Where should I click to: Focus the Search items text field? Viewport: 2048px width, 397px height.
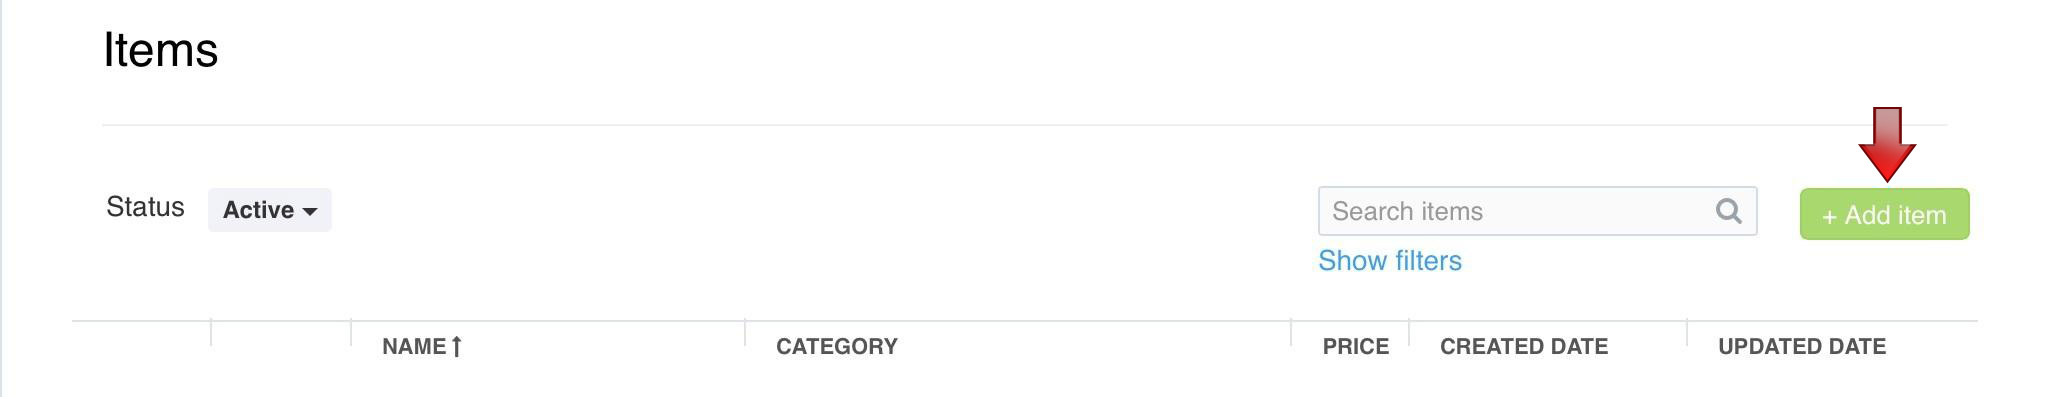(1537, 211)
